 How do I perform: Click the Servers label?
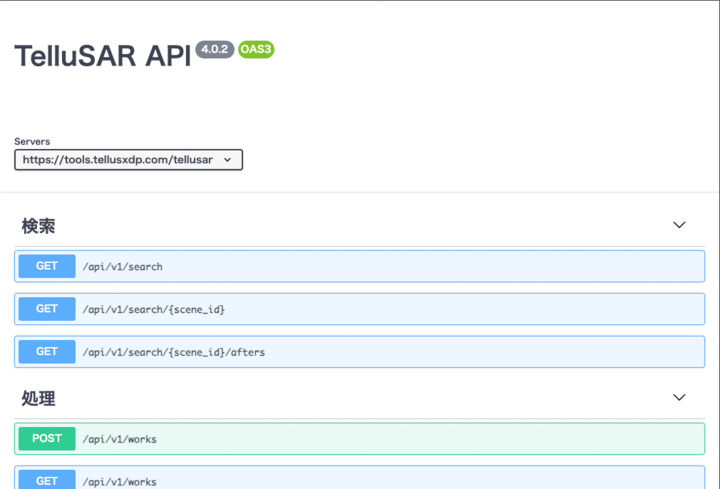[x=32, y=142]
